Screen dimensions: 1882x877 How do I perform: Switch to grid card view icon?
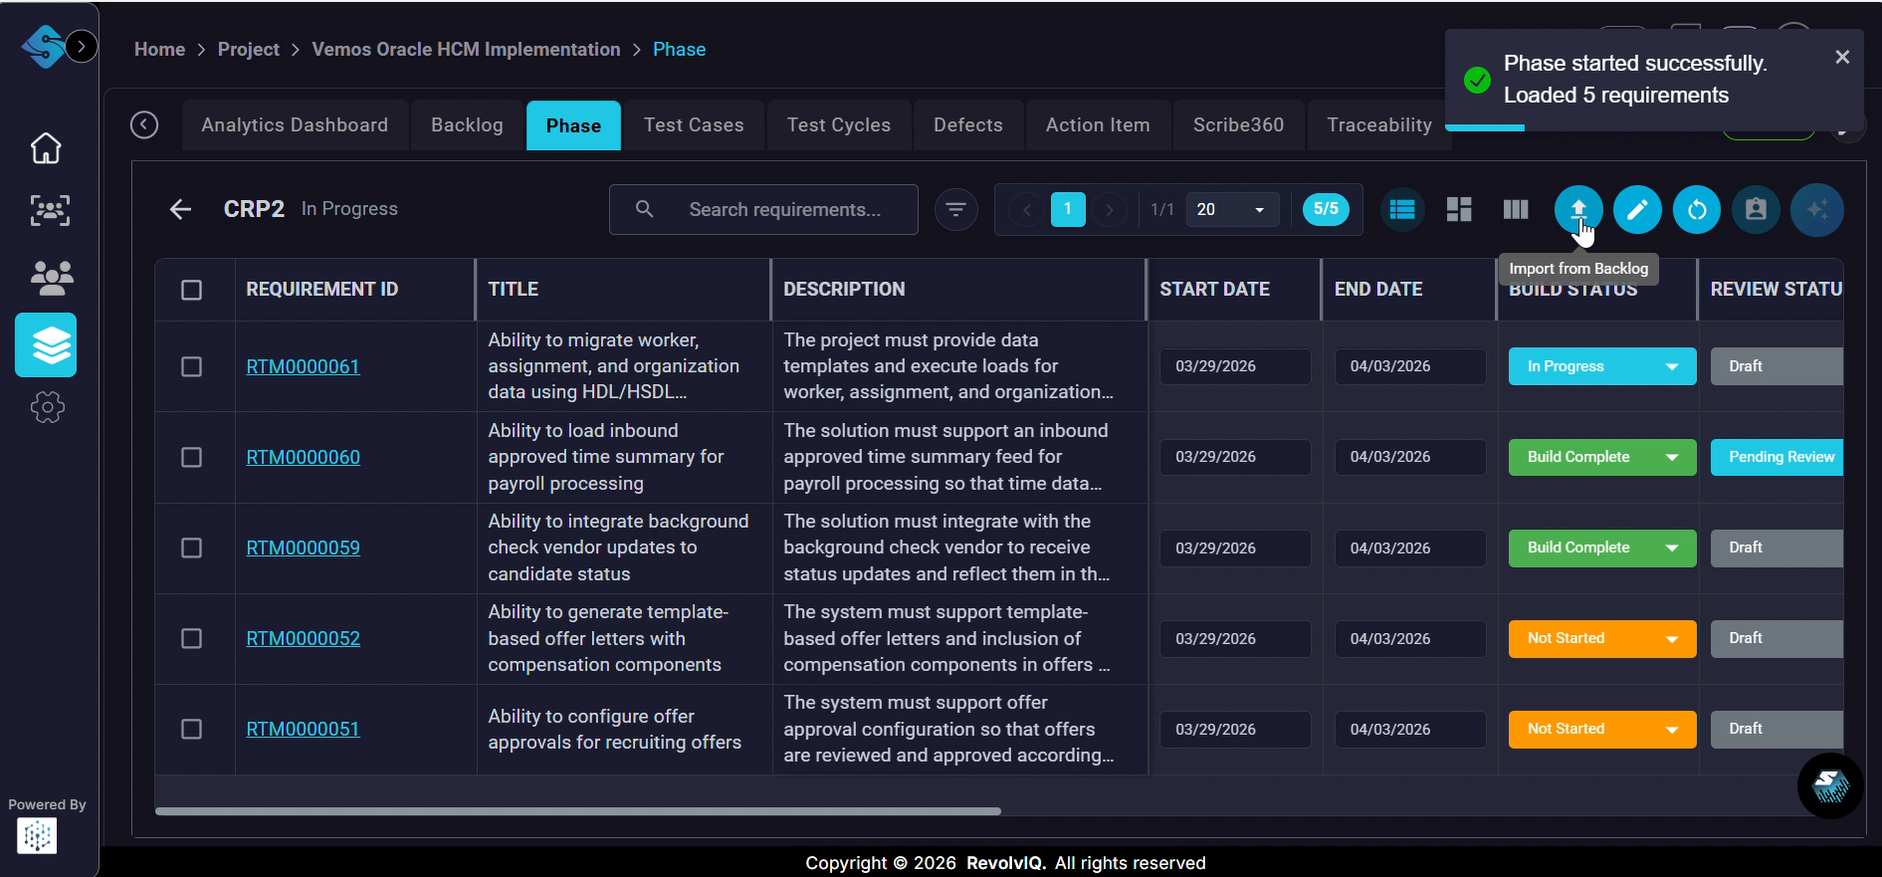pyautogui.click(x=1459, y=210)
